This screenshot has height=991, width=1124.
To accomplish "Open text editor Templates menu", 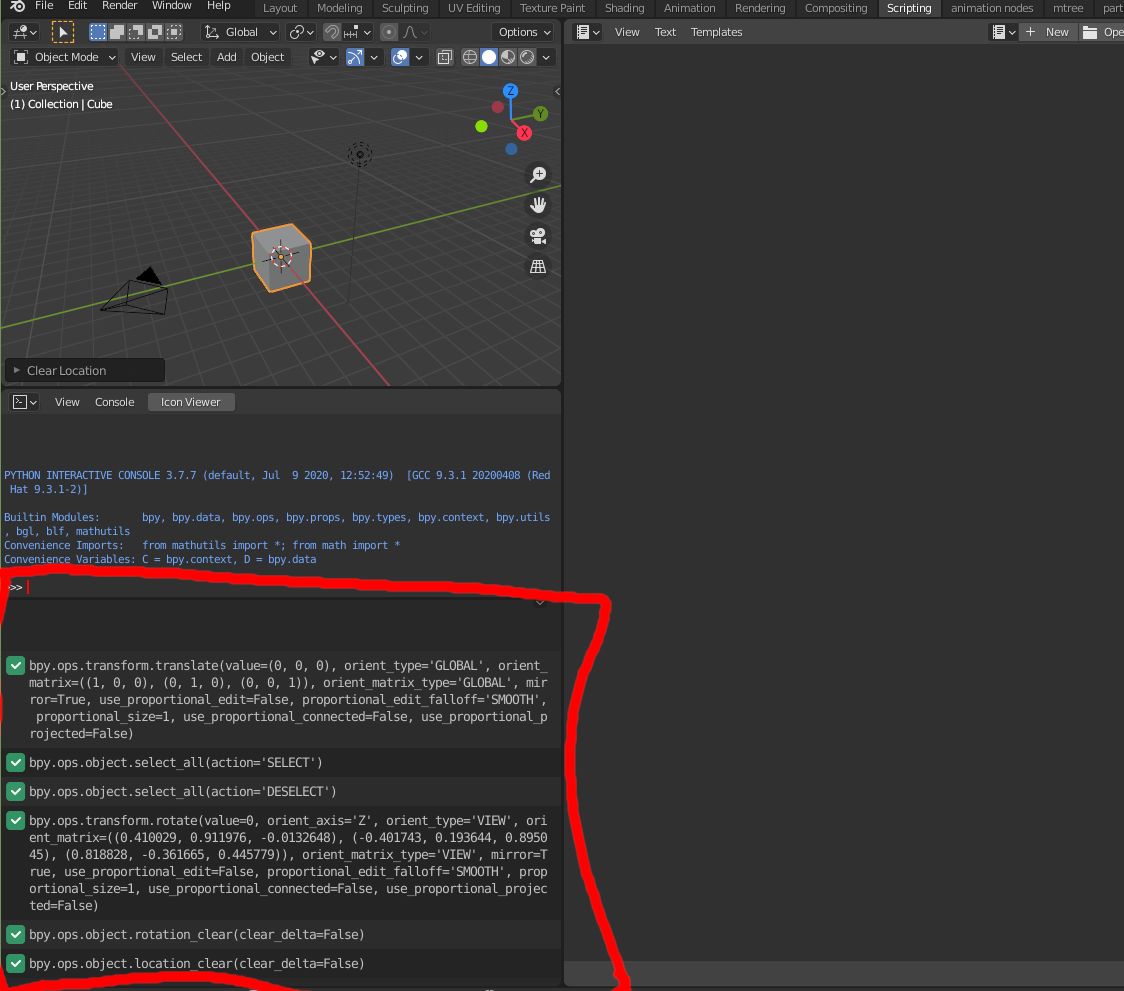I will tap(716, 32).
